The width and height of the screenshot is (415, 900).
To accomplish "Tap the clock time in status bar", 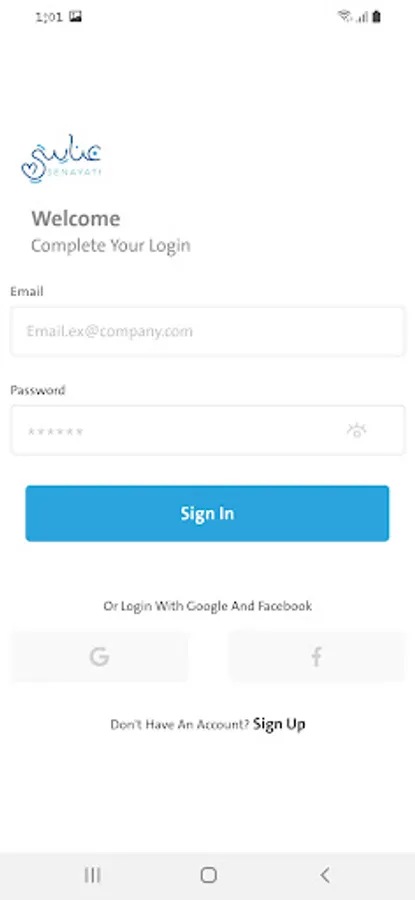I will (49, 17).
